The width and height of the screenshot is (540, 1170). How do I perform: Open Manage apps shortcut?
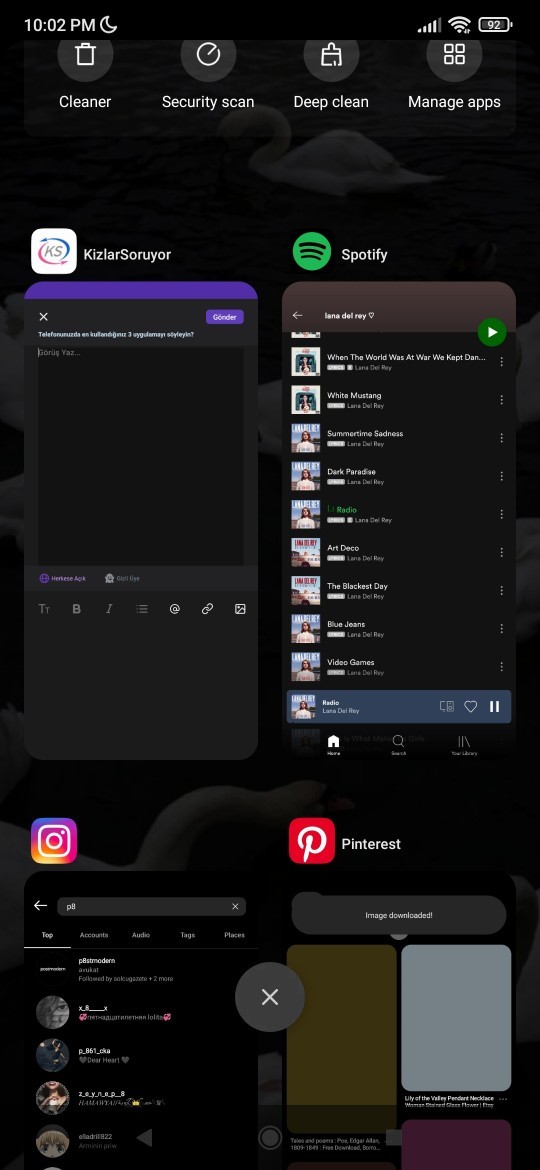454,73
